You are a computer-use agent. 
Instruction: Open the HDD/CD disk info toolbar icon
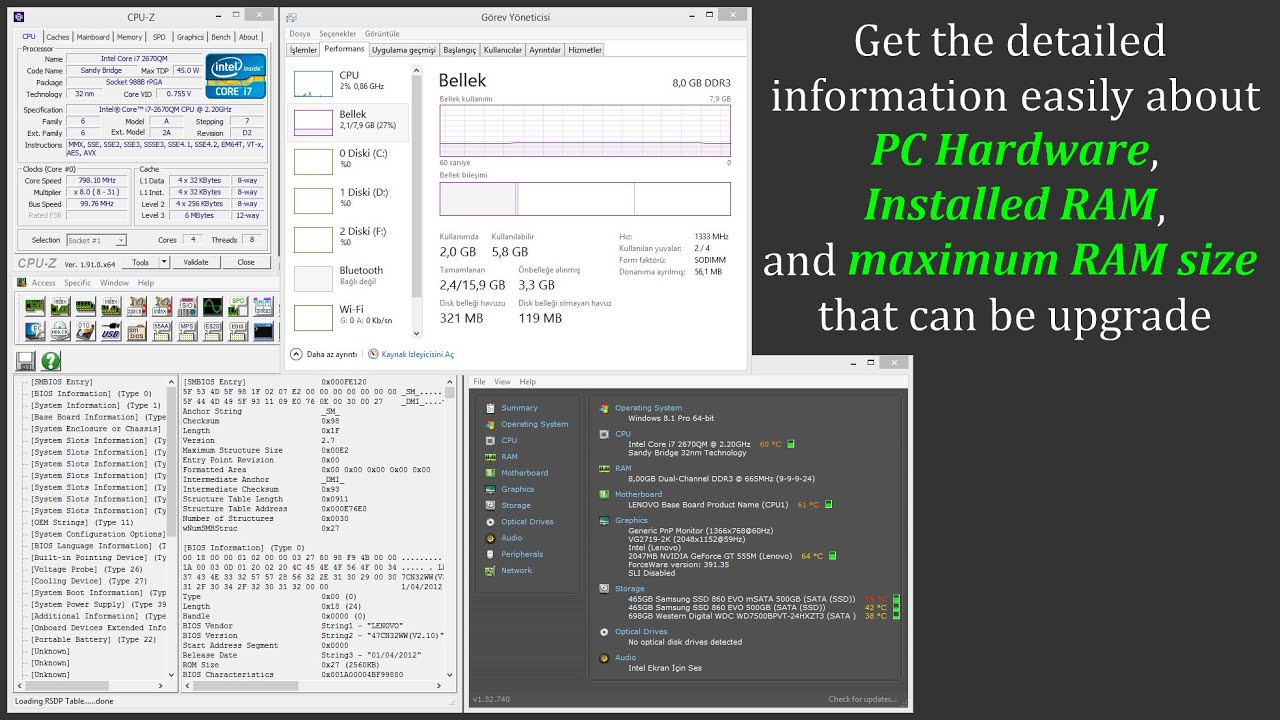(60, 331)
